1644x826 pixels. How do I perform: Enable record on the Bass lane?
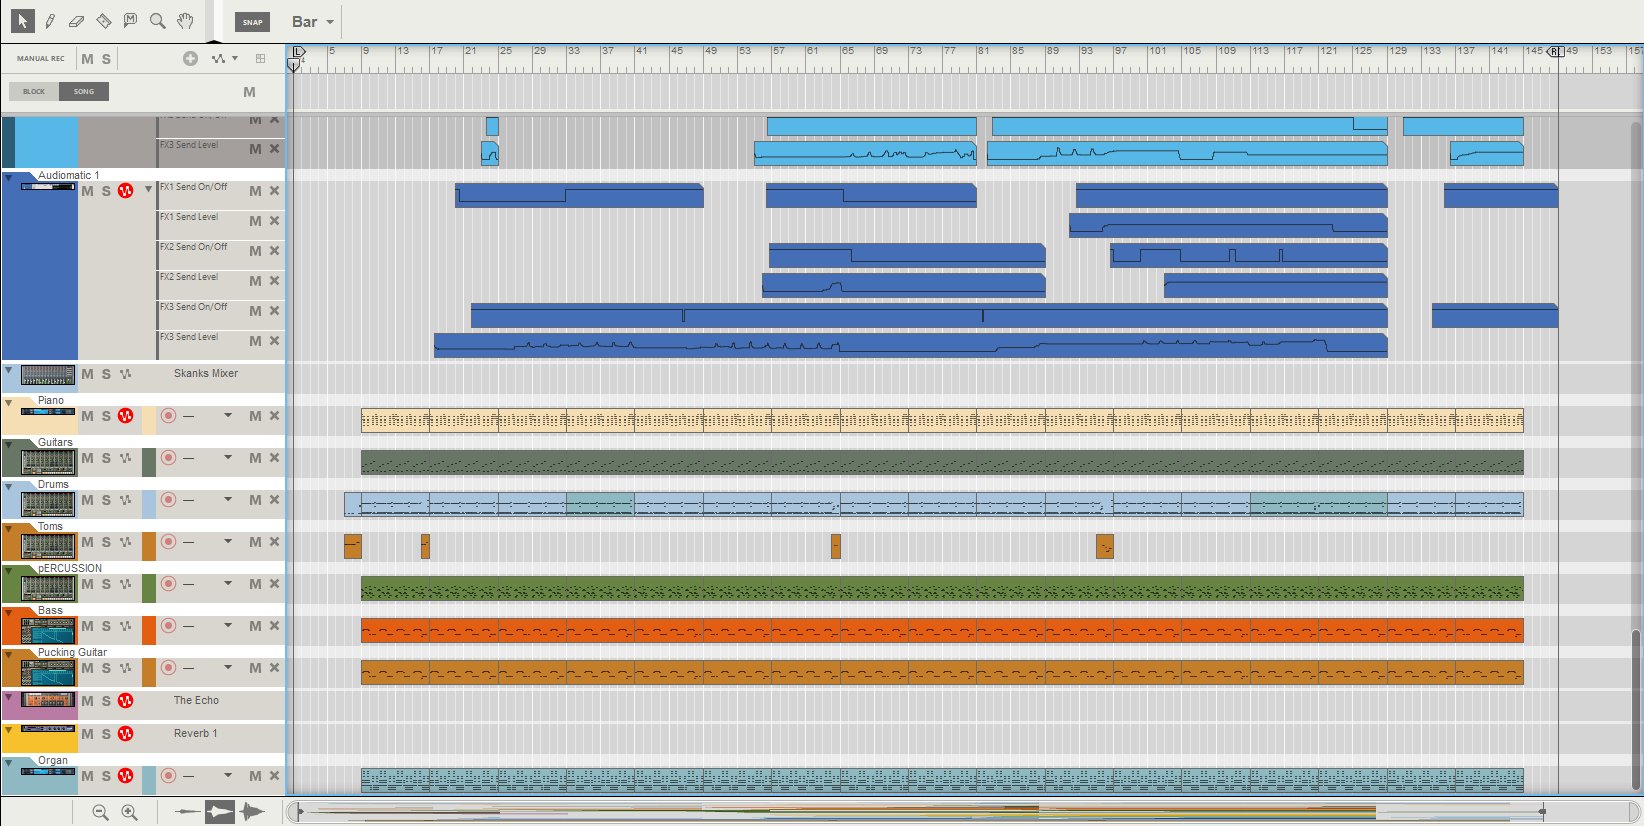pos(168,626)
